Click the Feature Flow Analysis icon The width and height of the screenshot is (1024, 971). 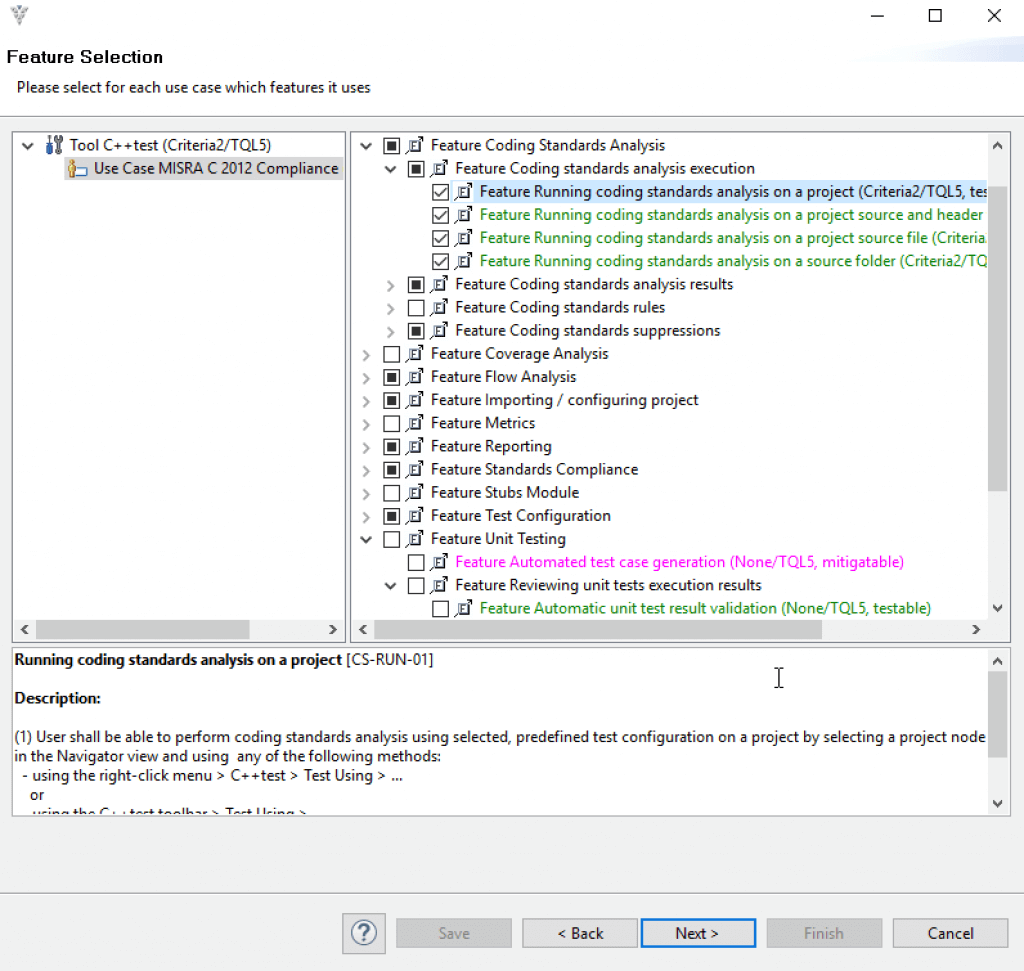coord(415,377)
